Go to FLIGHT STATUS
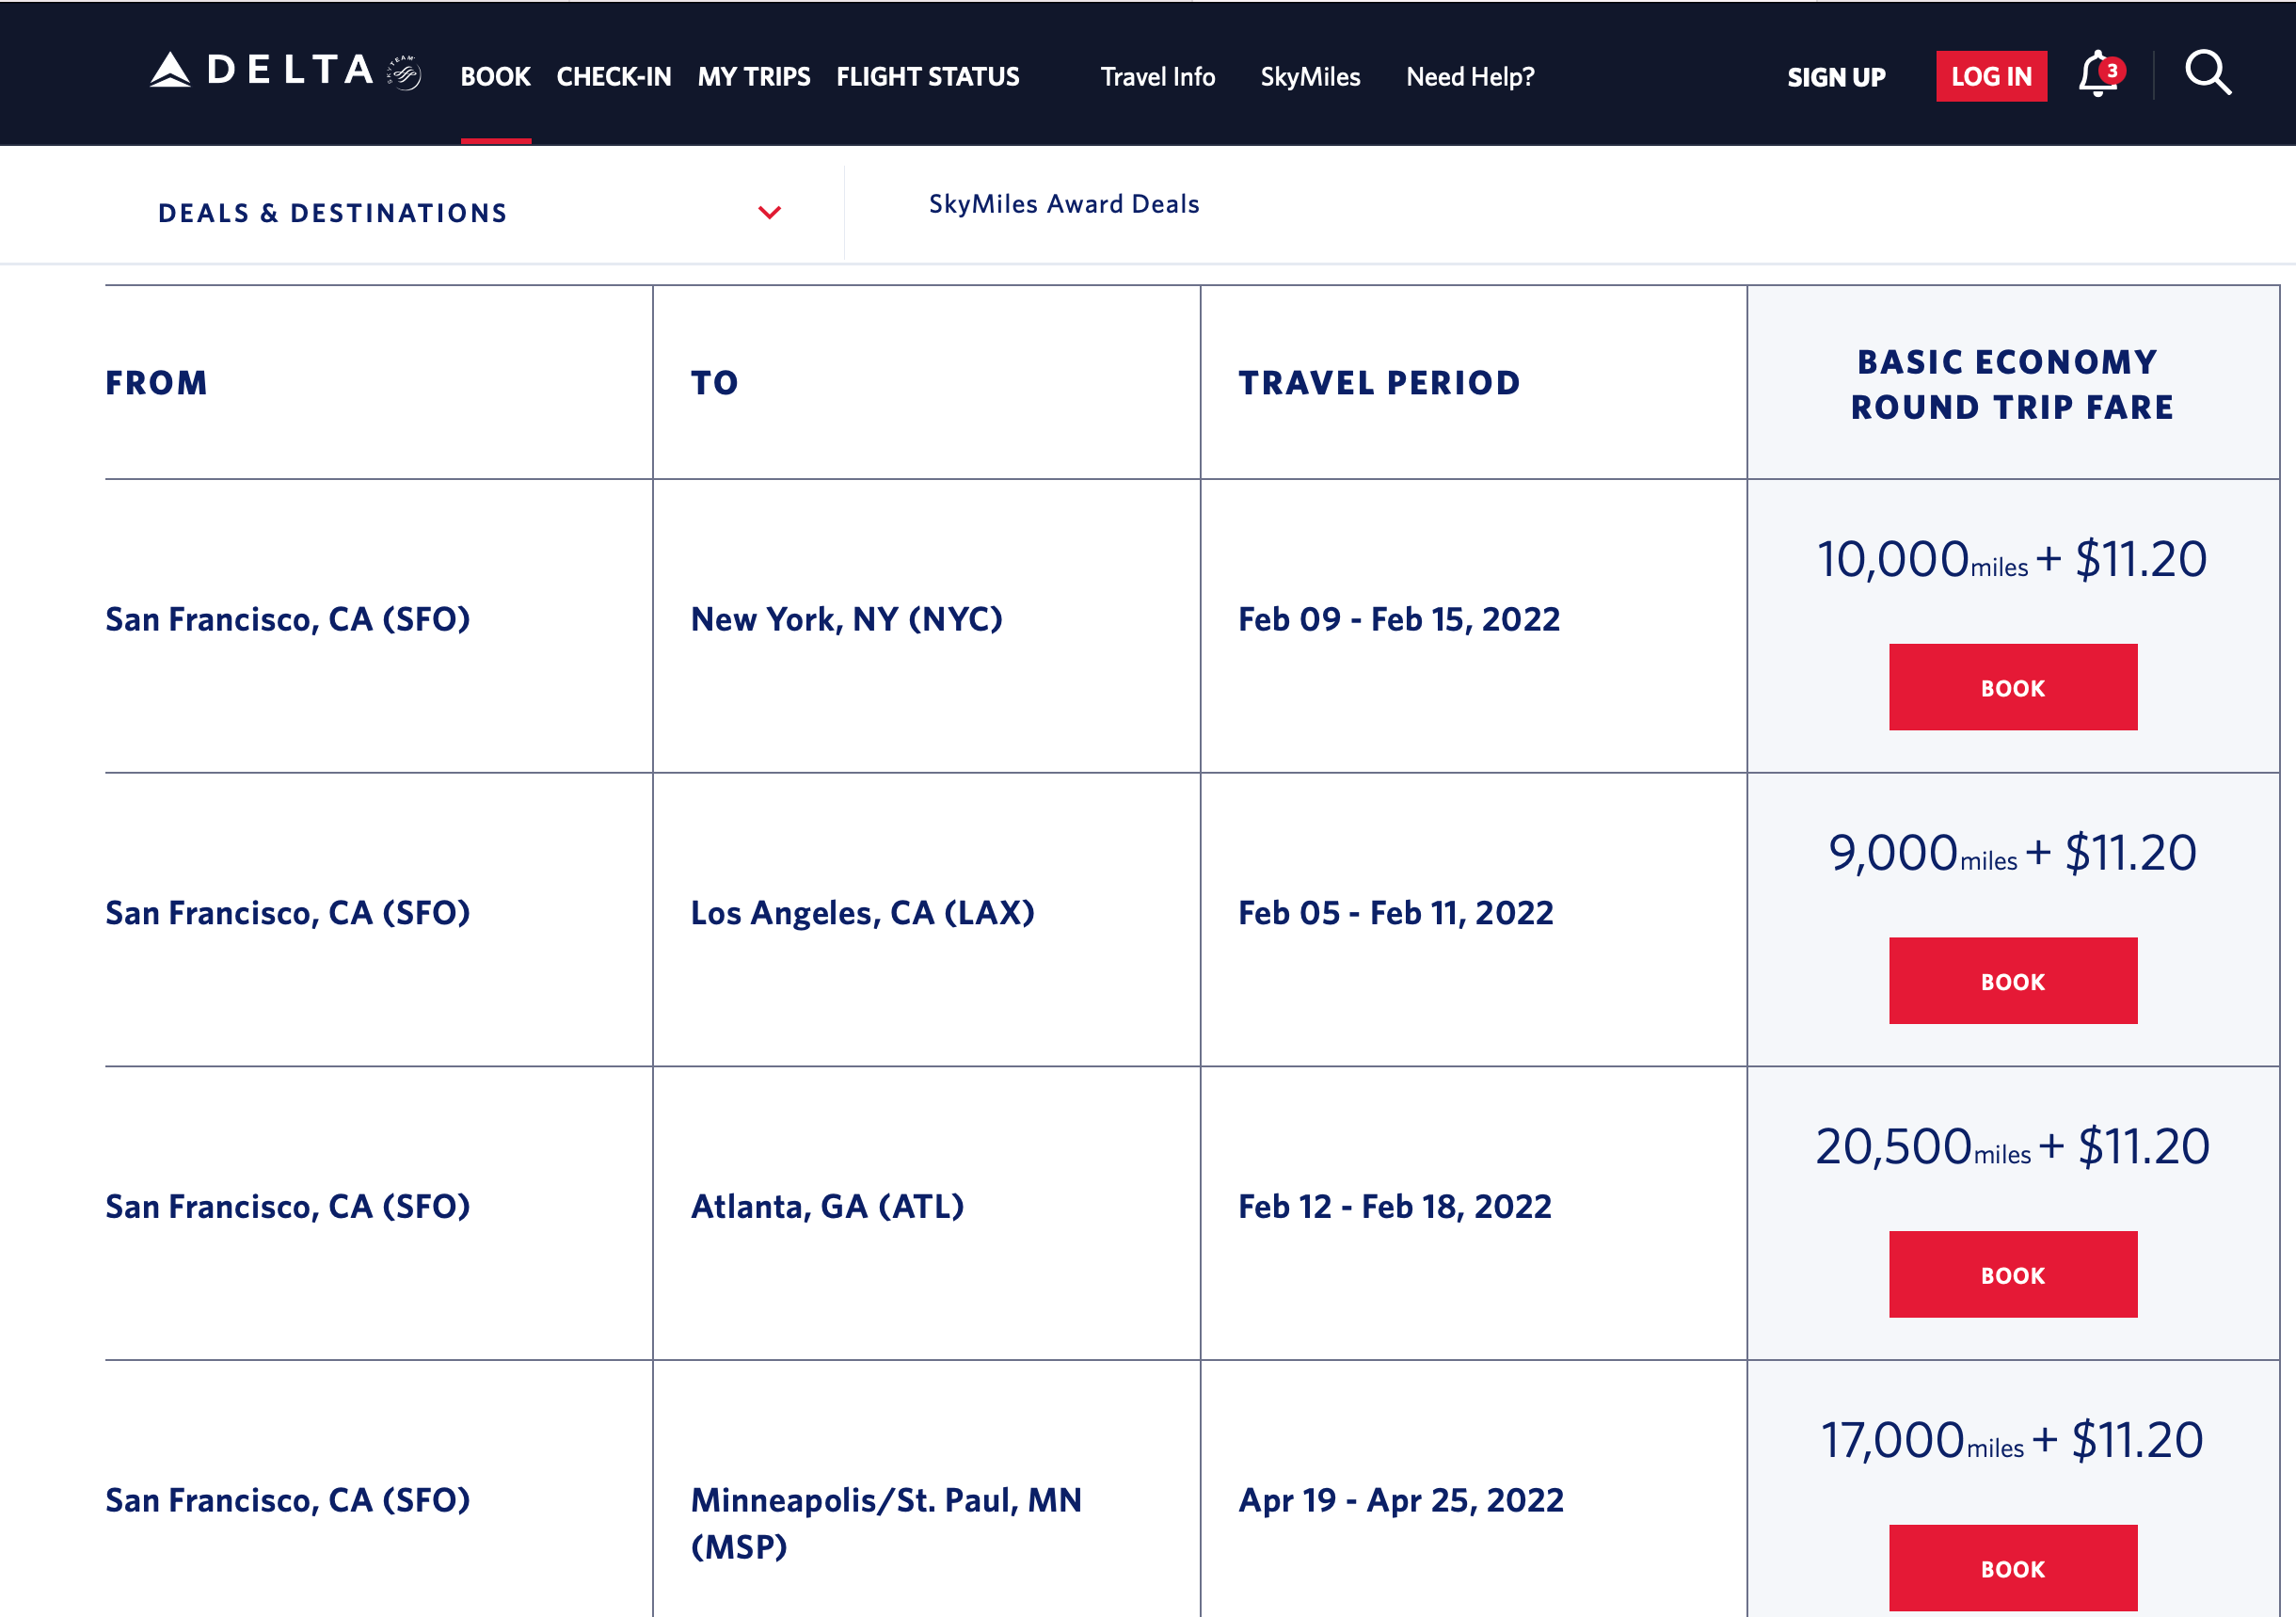Screen dimensions: 2296x1617 927,76
